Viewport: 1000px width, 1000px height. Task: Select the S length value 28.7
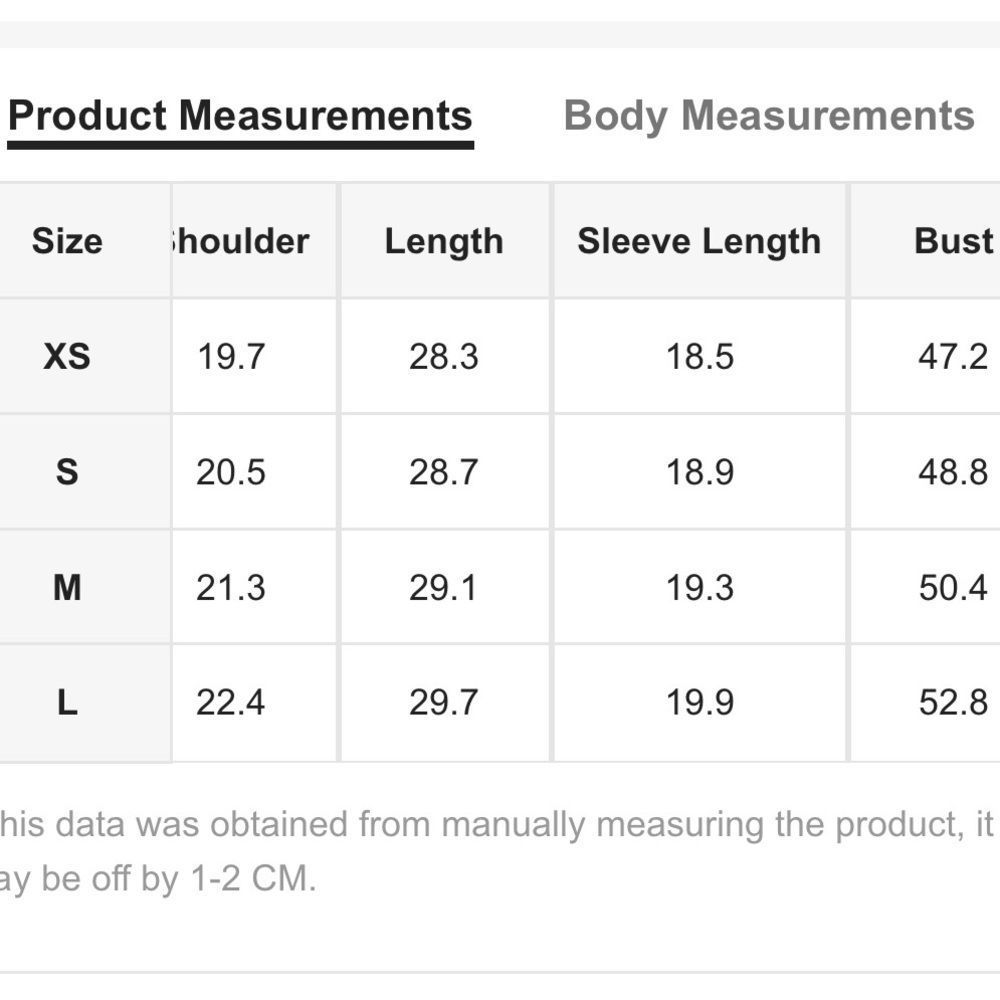point(444,471)
